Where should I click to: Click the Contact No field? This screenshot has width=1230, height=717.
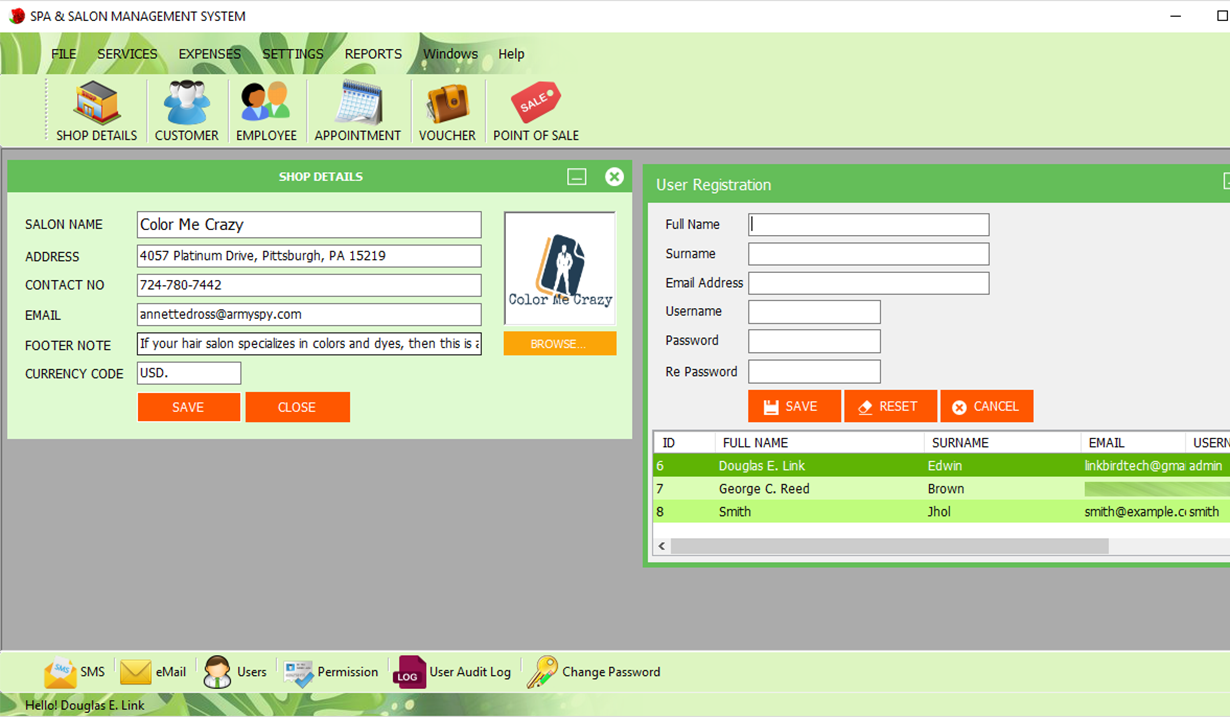point(309,285)
